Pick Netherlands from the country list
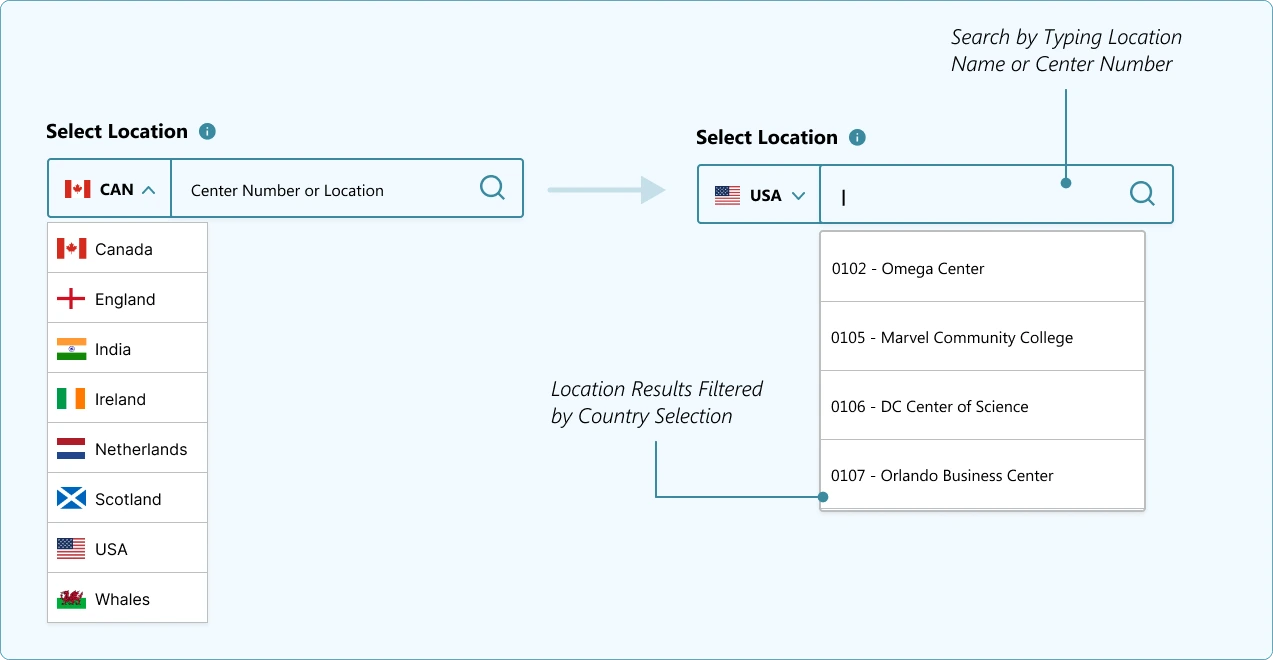1273x660 pixels. (127, 448)
